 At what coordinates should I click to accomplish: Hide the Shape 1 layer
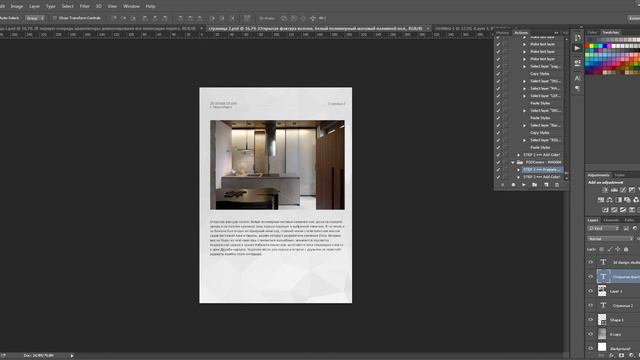pyautogui.click(x=591, y=320)
